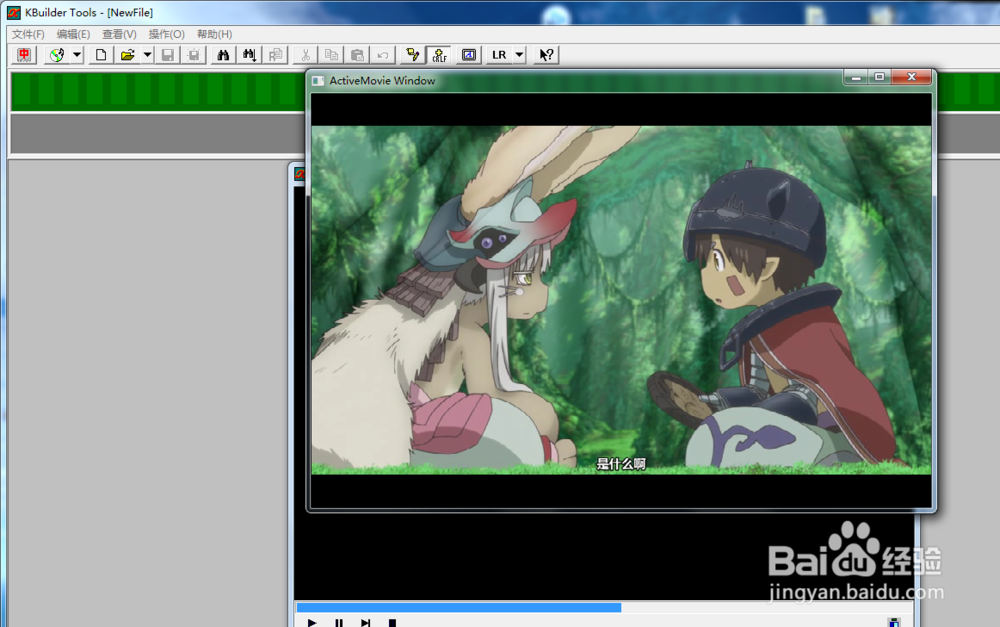Click the floppy disk Save icon
Image resolution: width=1000 pixels, height=627 pixels.
click(167, 55)
